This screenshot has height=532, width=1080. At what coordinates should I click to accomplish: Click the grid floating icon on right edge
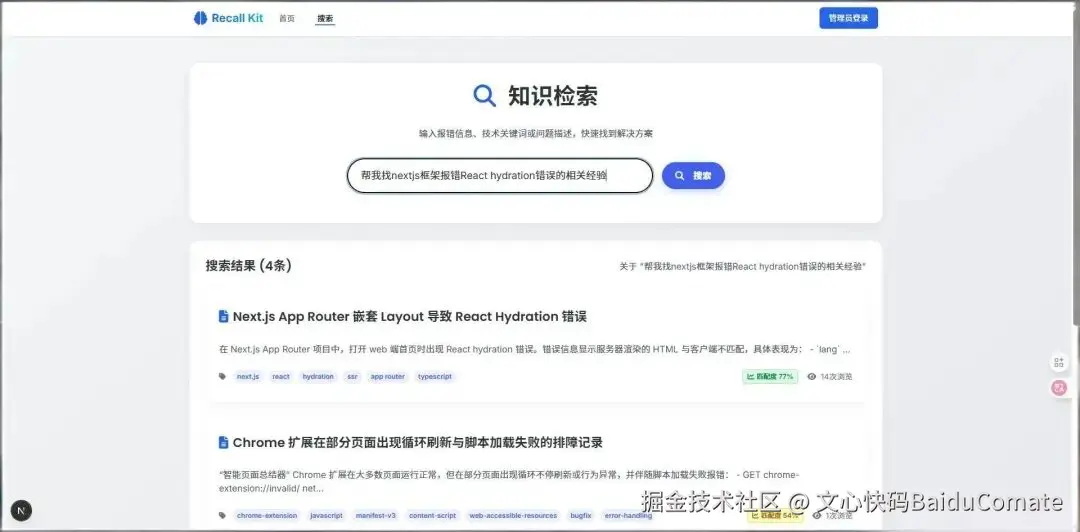click(x=1059, y=362)
